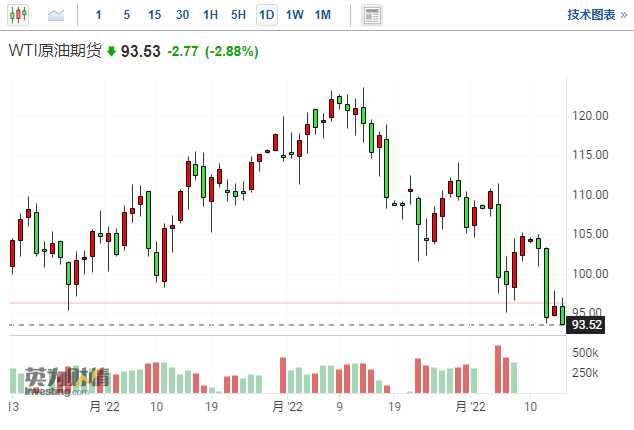Open the 技术图表 technical chart link
This screenshot has height=430, width=634.
591,15
